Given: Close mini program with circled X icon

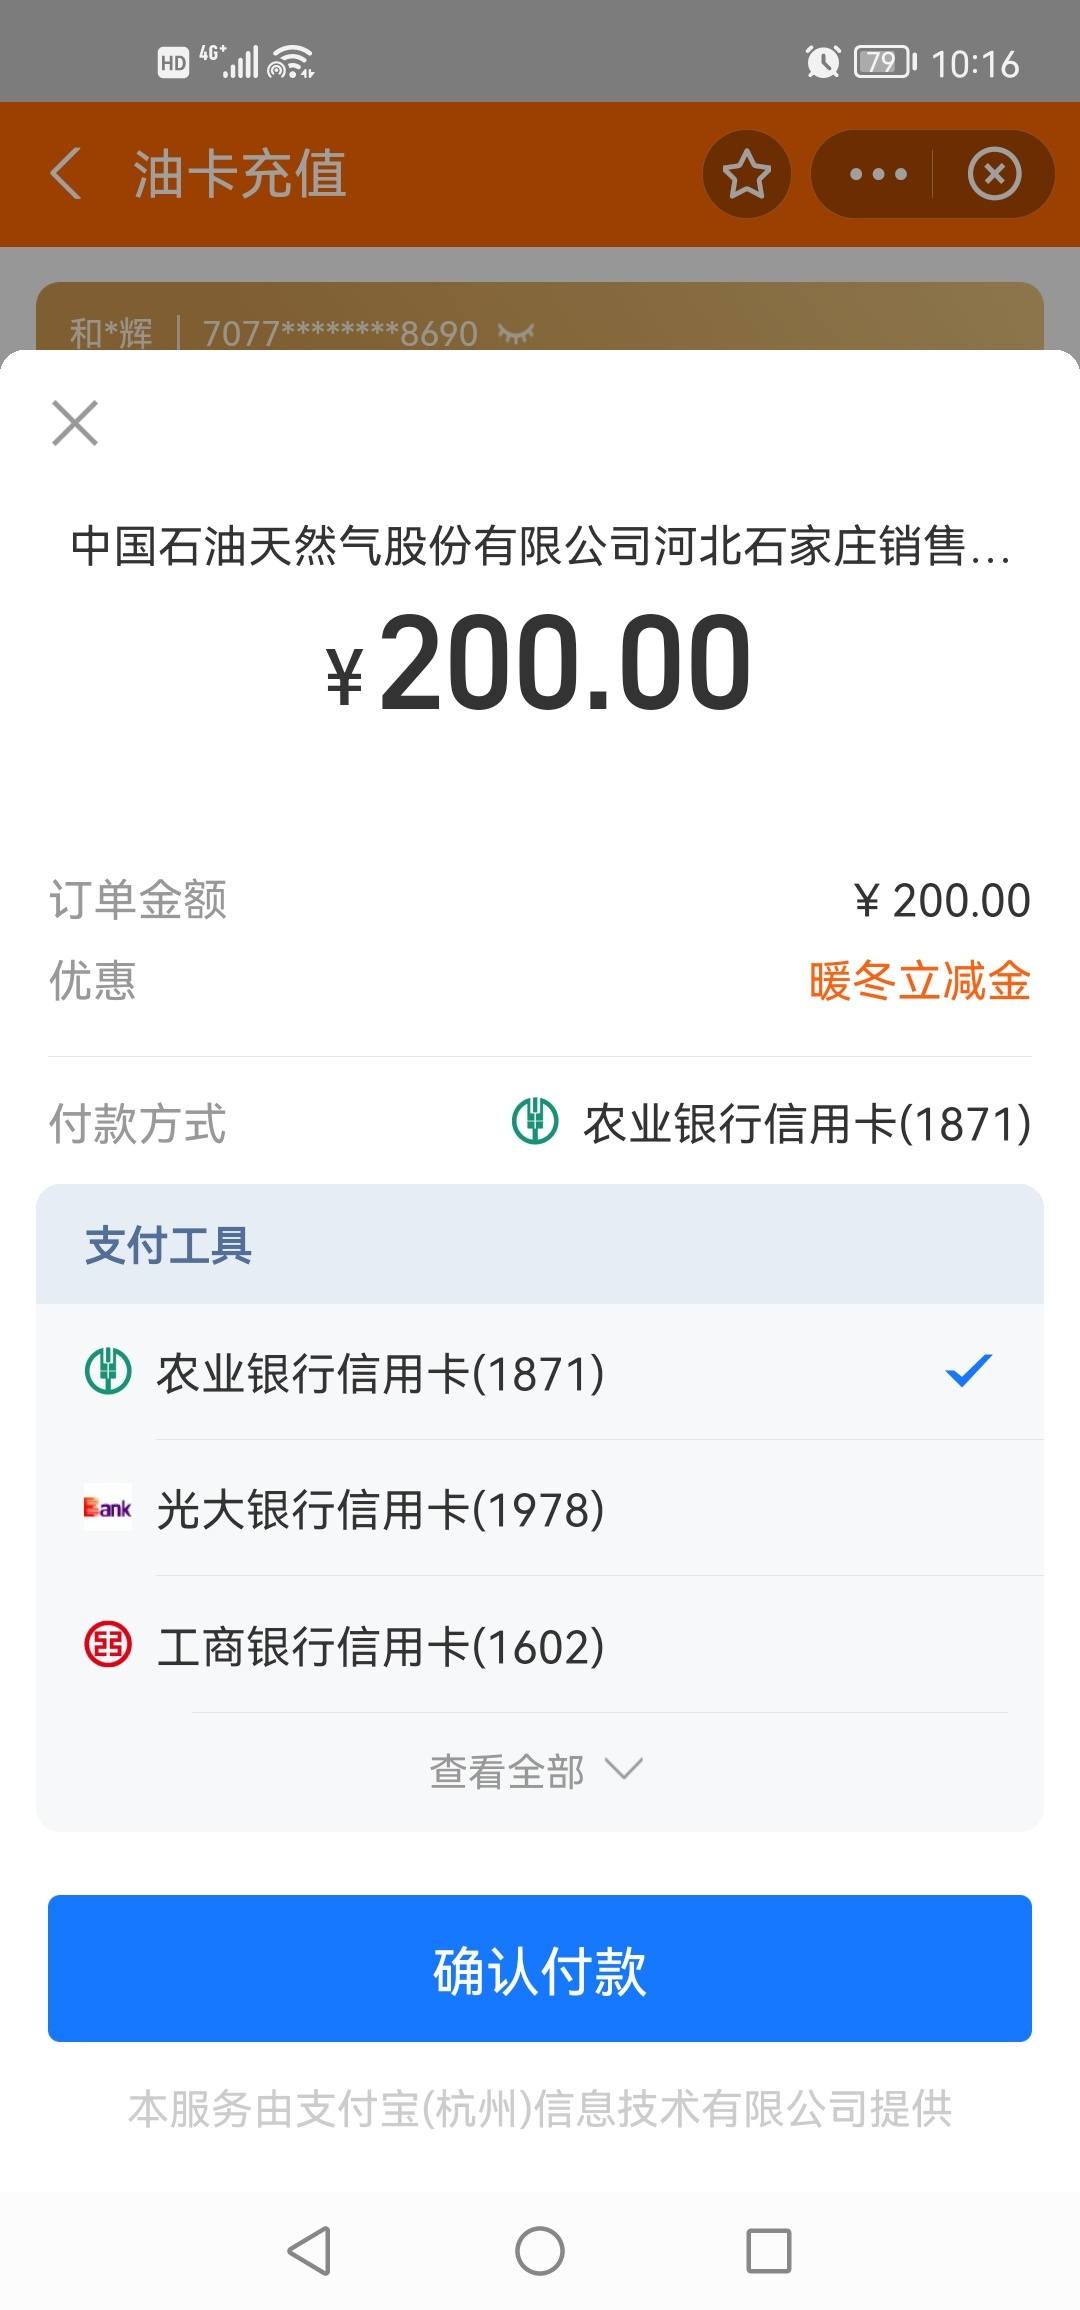Looking at the screenshot, I should point(994,174).
